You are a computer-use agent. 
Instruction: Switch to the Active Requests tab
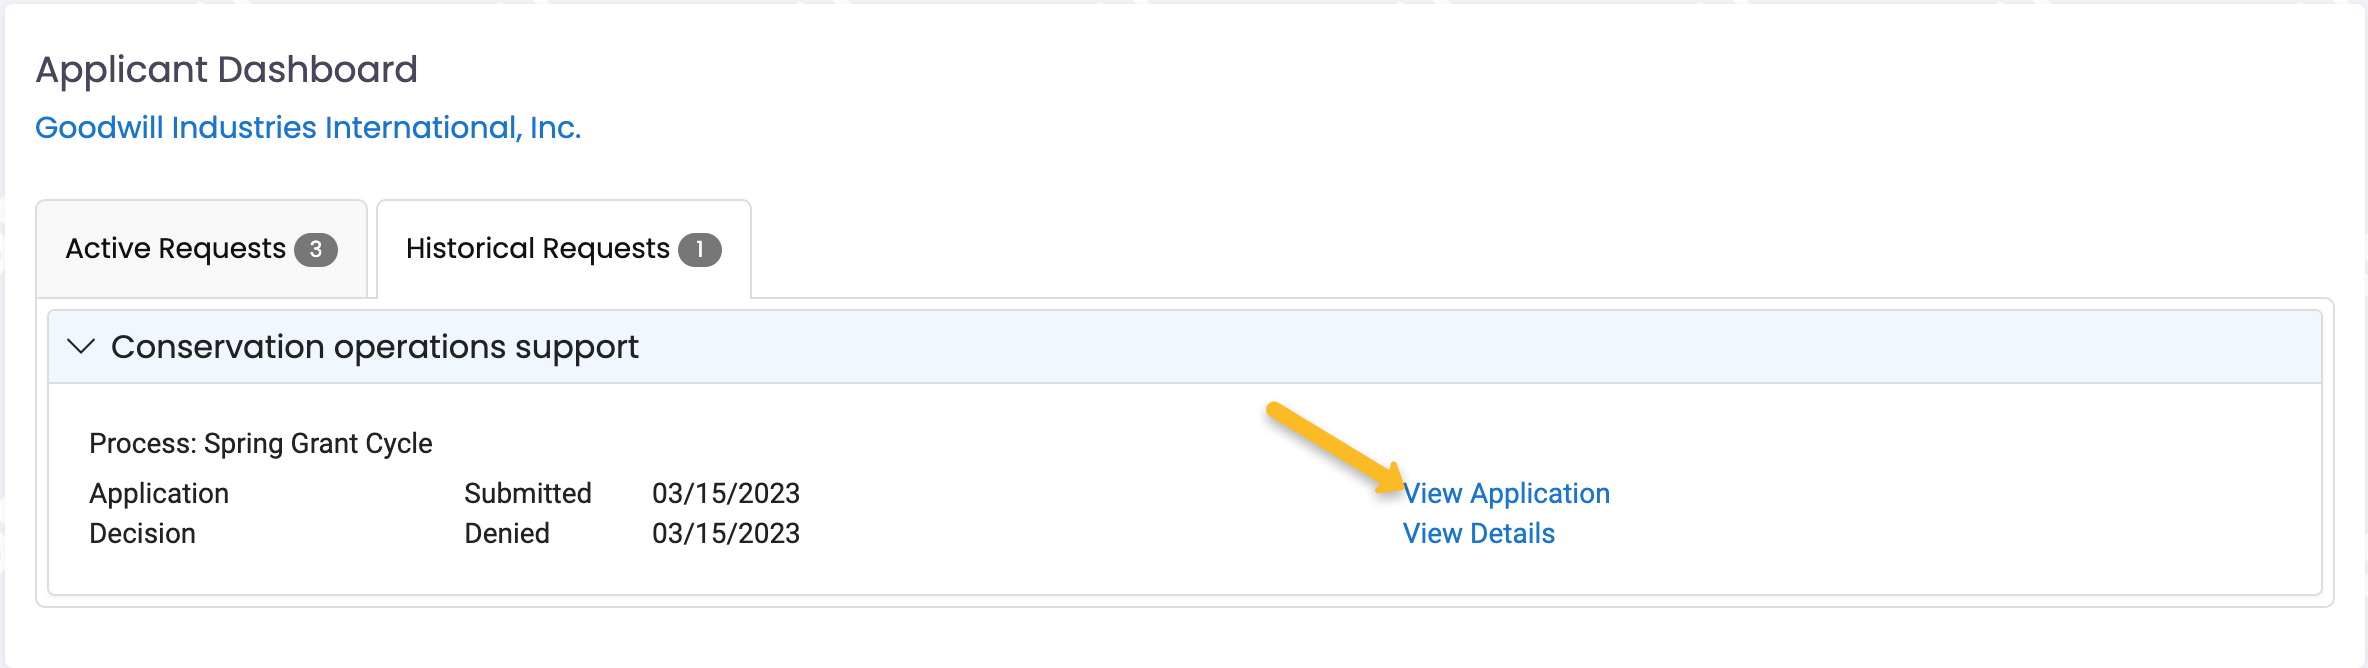(x=202, y=249)
